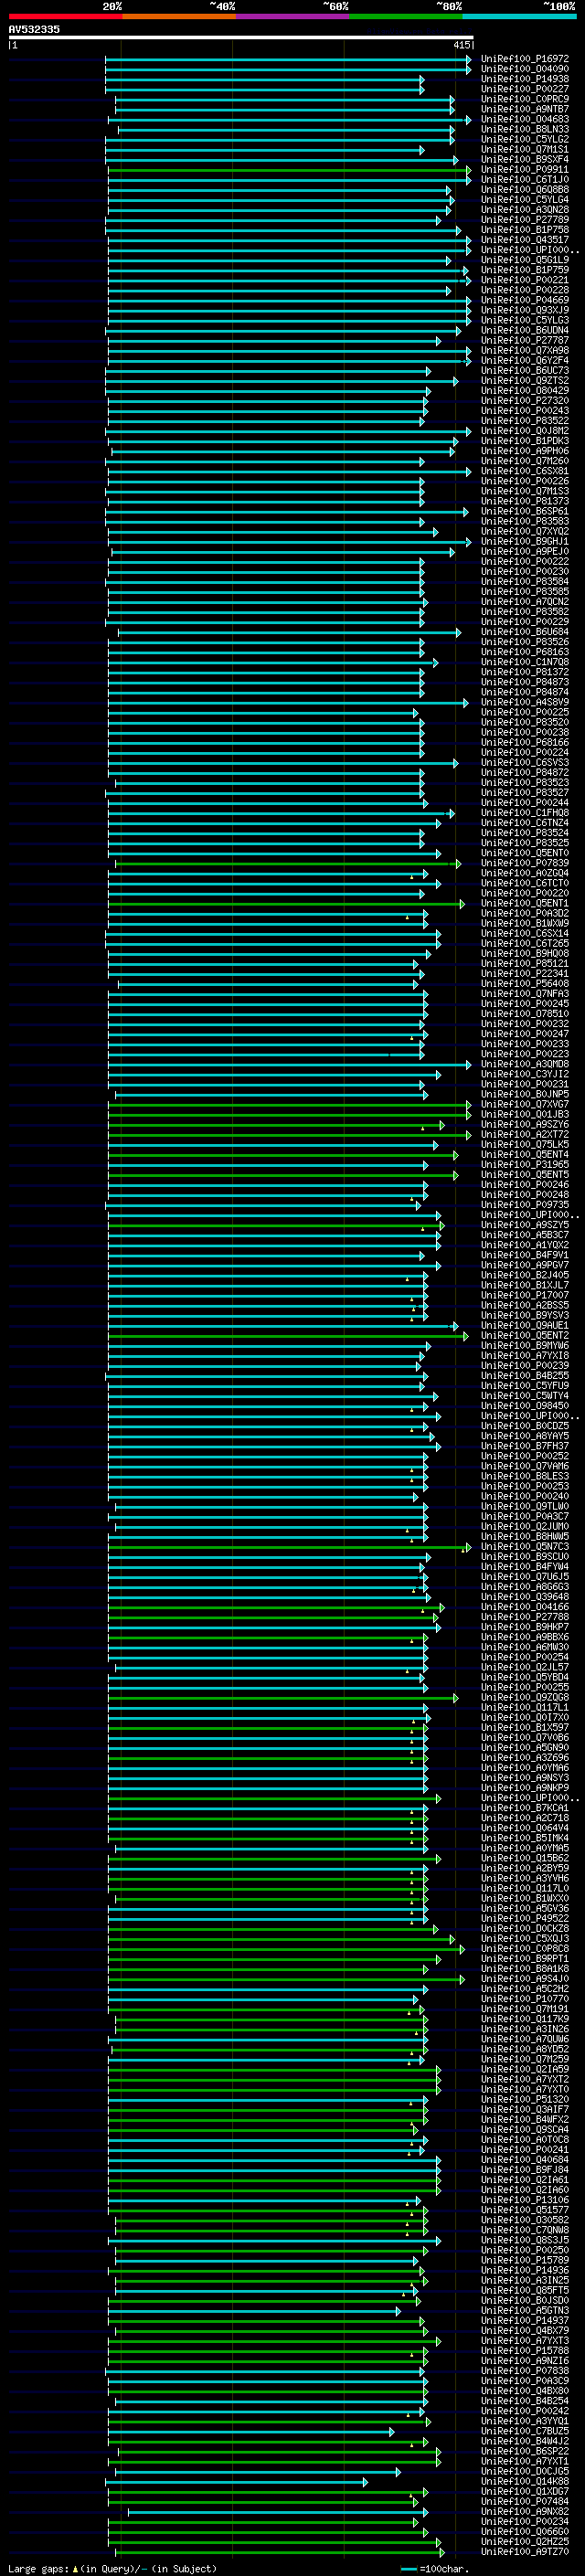Open hit UniRef100_O04090

coord(525,69)
